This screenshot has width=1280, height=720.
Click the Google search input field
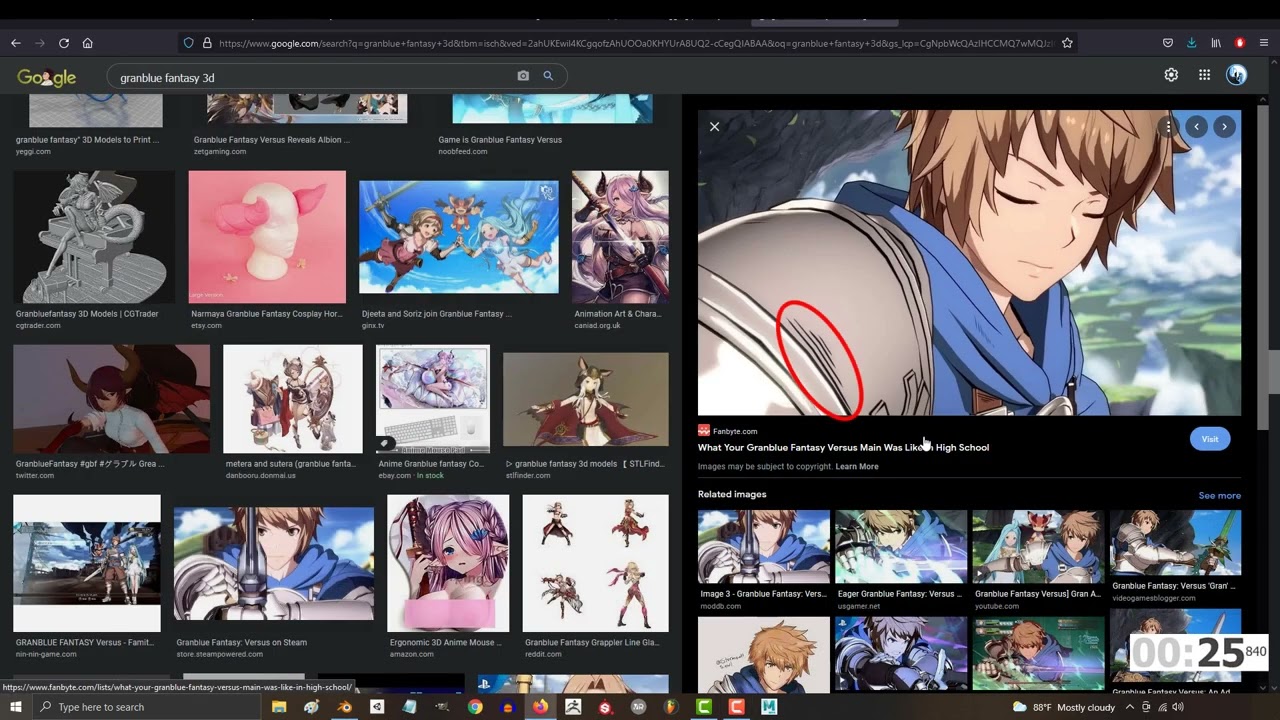(313, 77)
